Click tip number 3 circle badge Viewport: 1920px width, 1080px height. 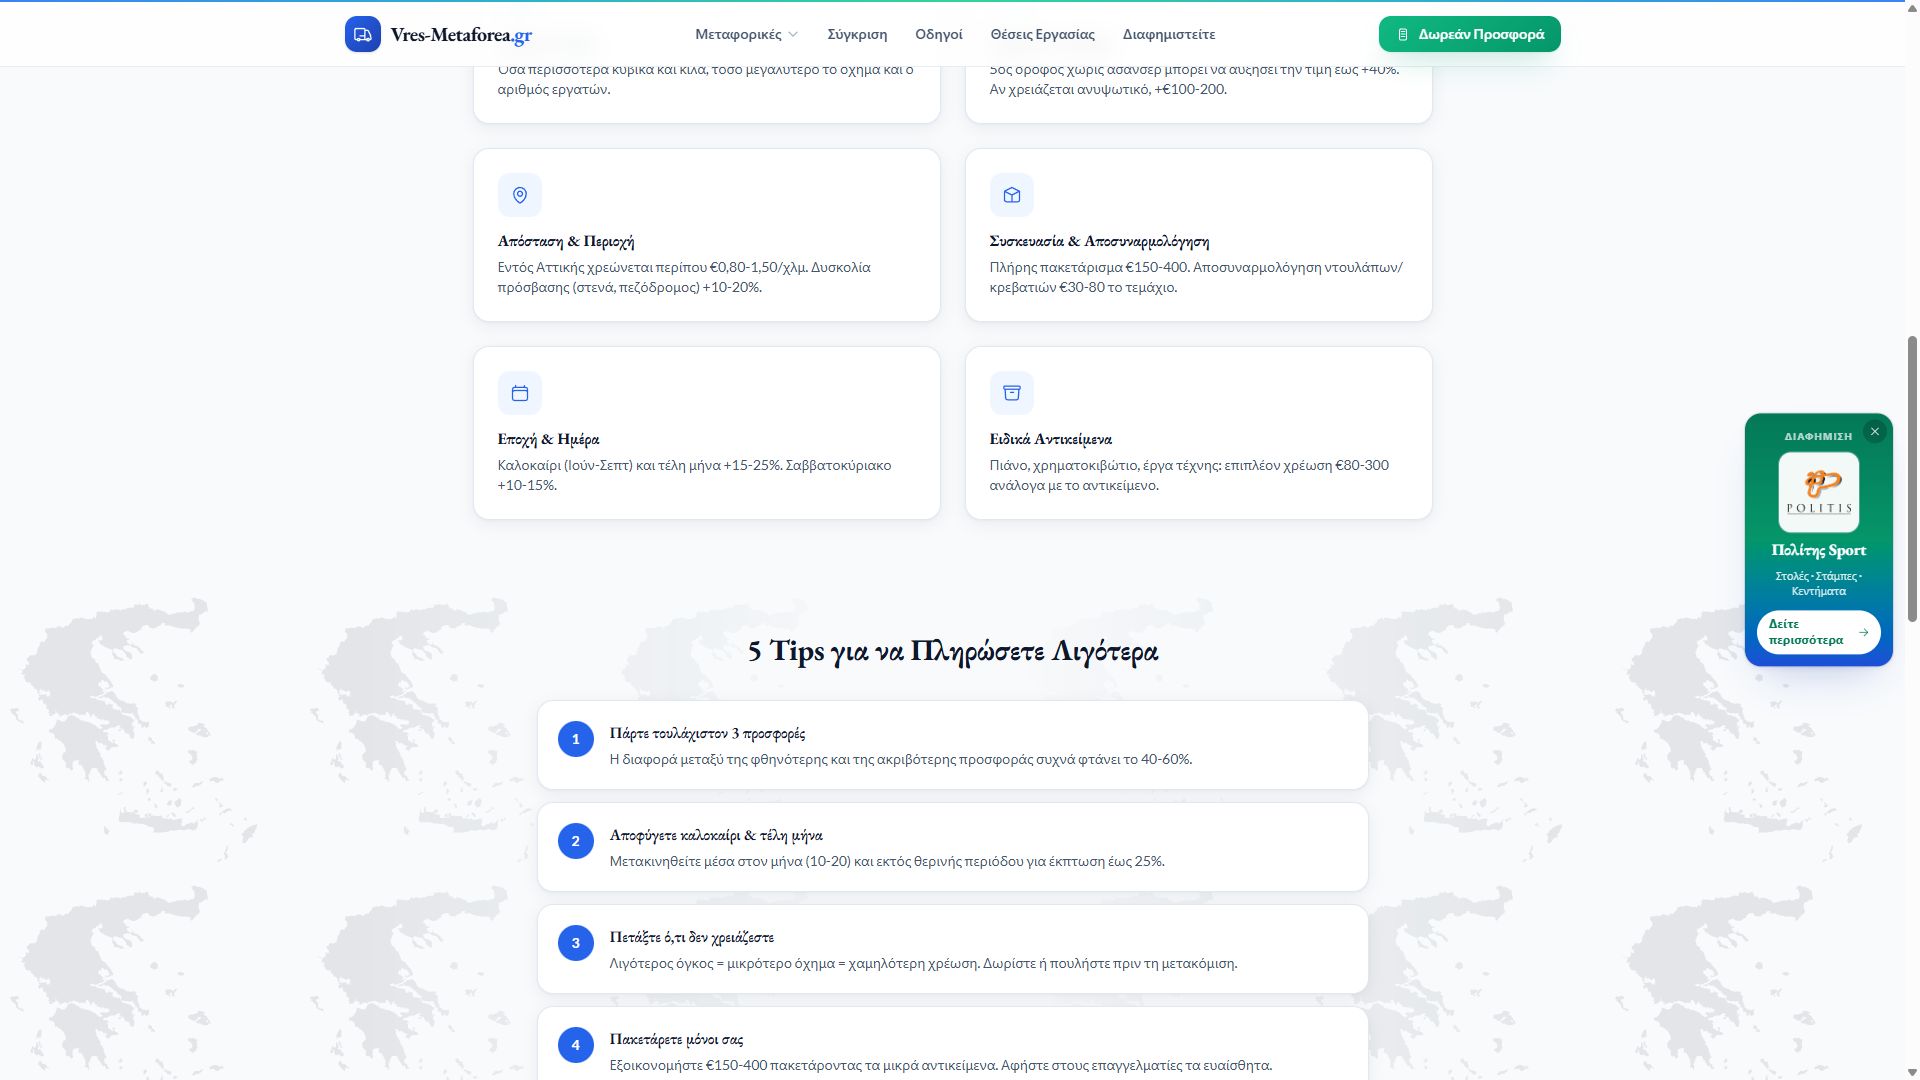(x=575, y=943)
